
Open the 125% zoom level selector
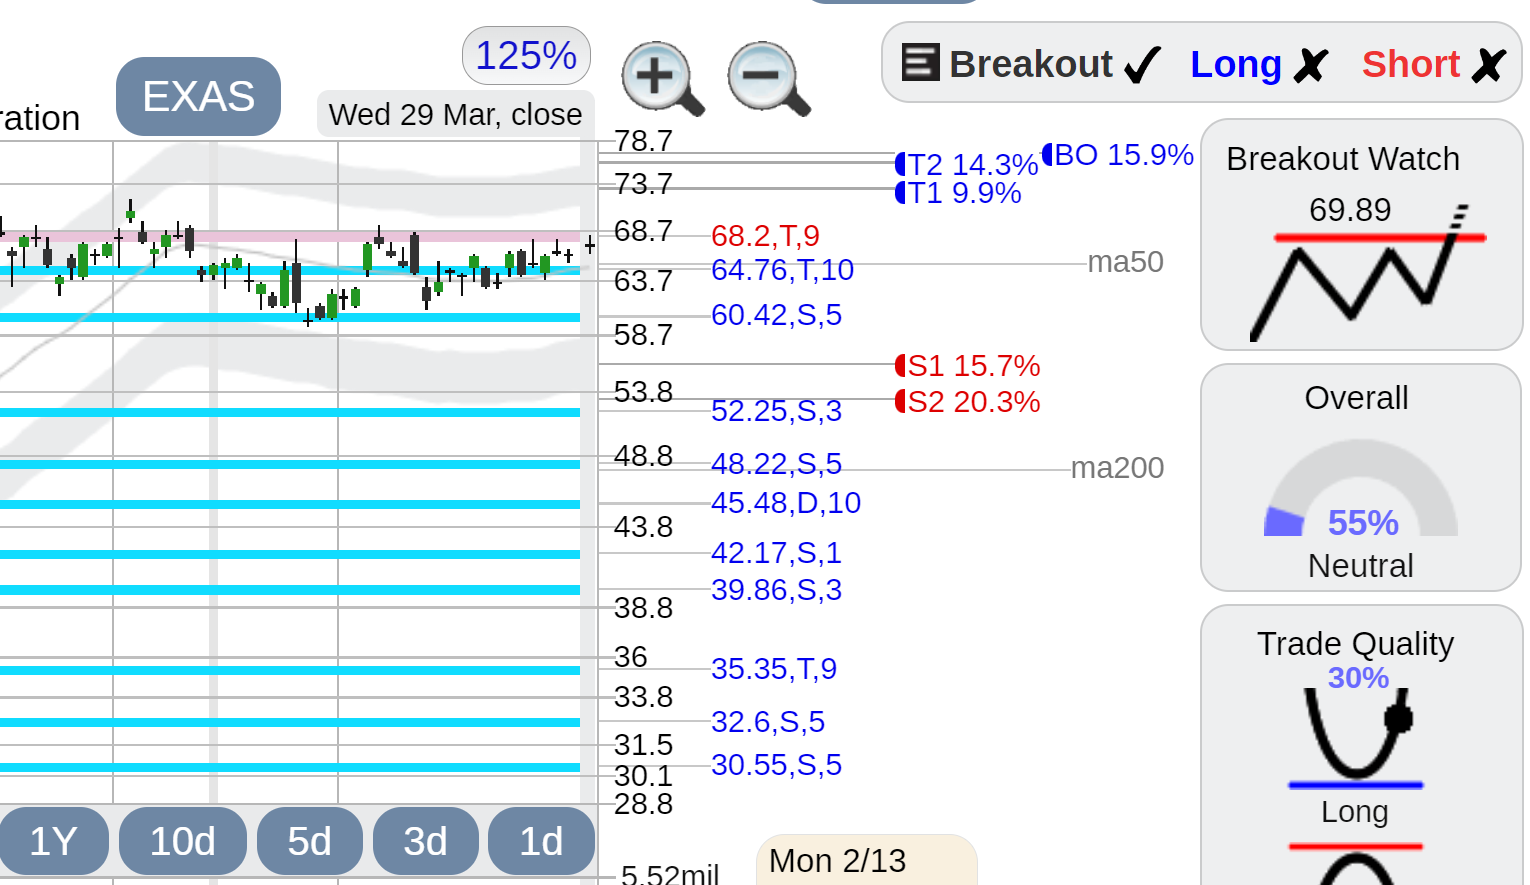click(526, 56)
